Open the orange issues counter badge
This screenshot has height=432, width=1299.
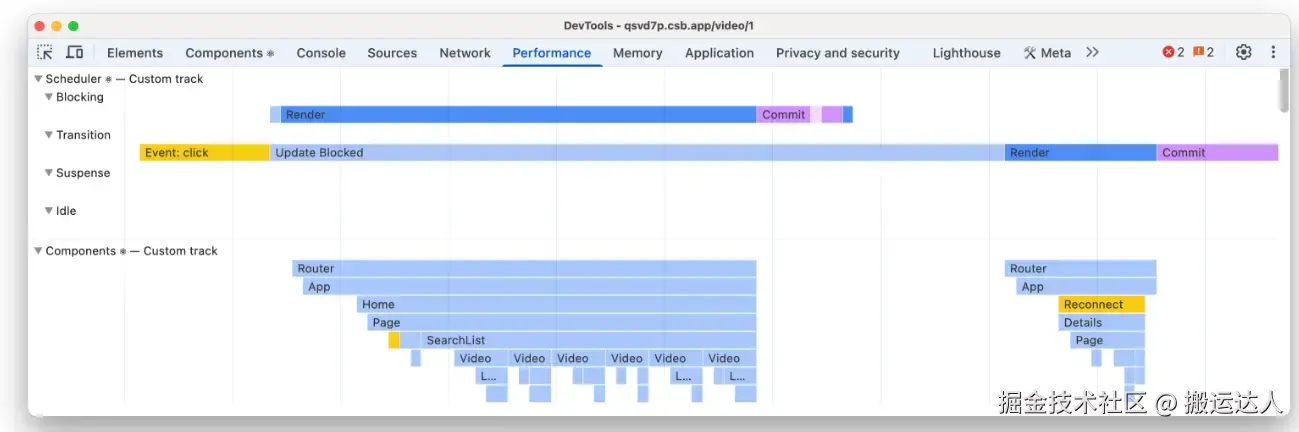click(x=1203, y=52)
